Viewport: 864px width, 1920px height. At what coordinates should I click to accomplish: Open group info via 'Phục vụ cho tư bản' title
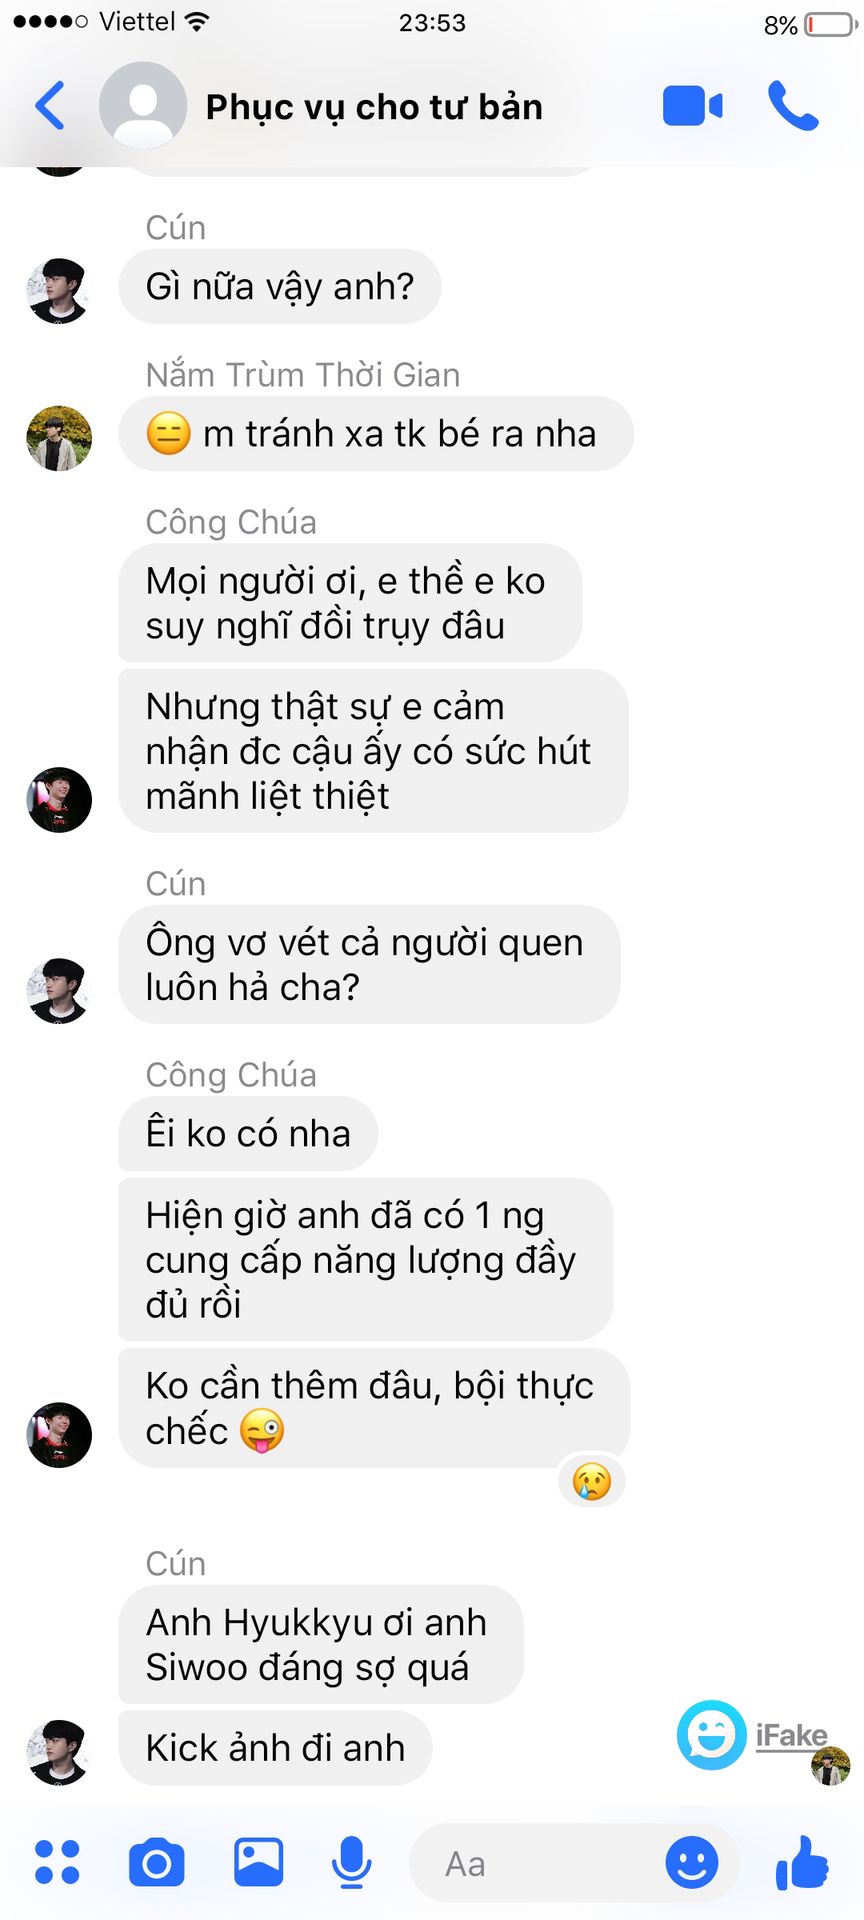pos(374,106)
